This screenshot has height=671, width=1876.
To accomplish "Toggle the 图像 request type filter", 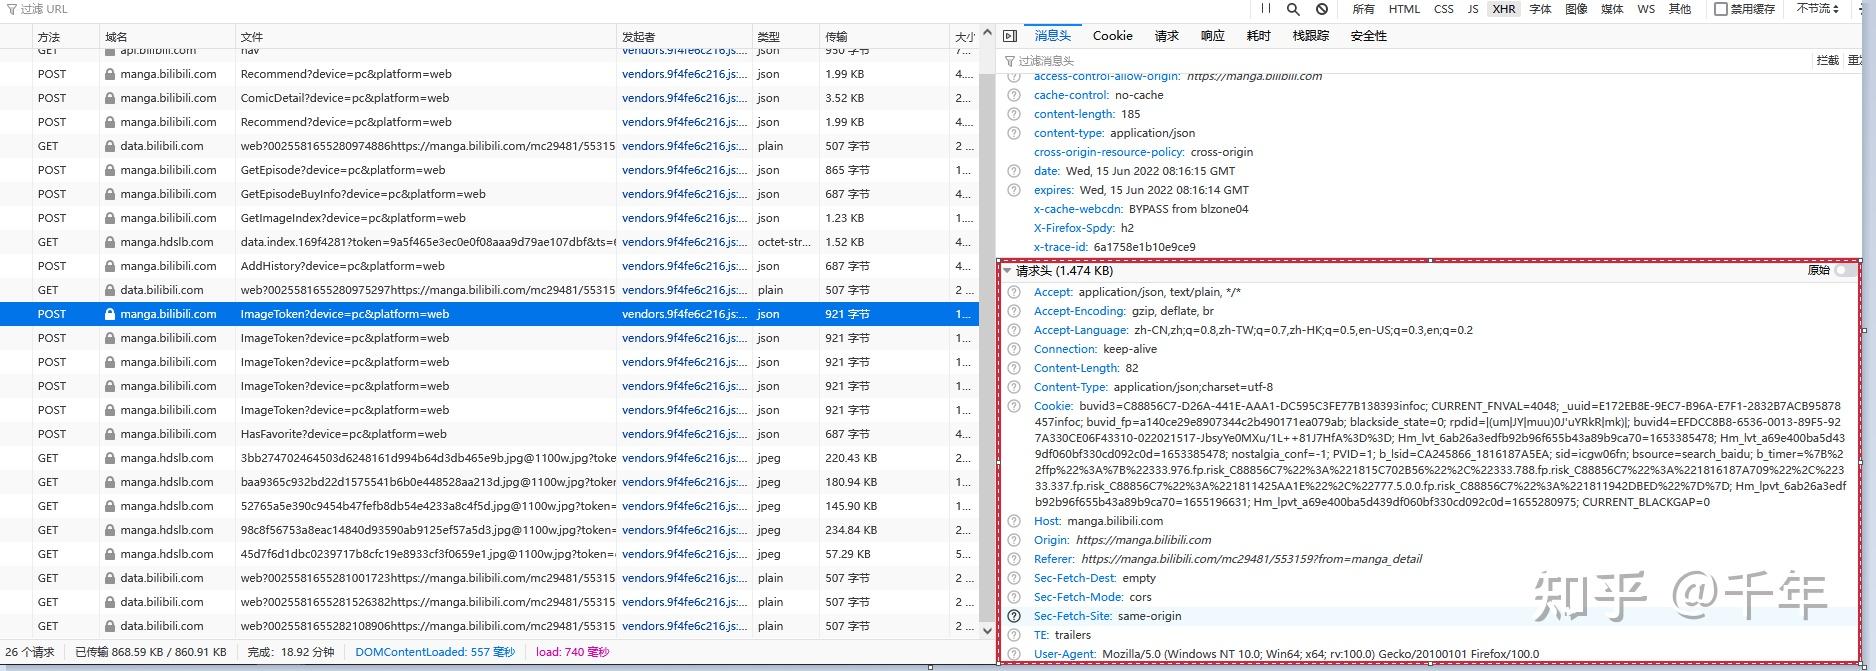I will click(x=1576, y=9).
